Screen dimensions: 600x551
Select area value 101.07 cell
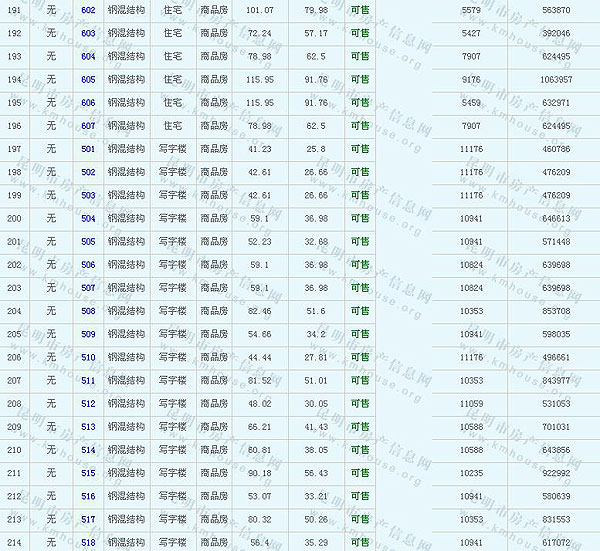tap(260, 10)
